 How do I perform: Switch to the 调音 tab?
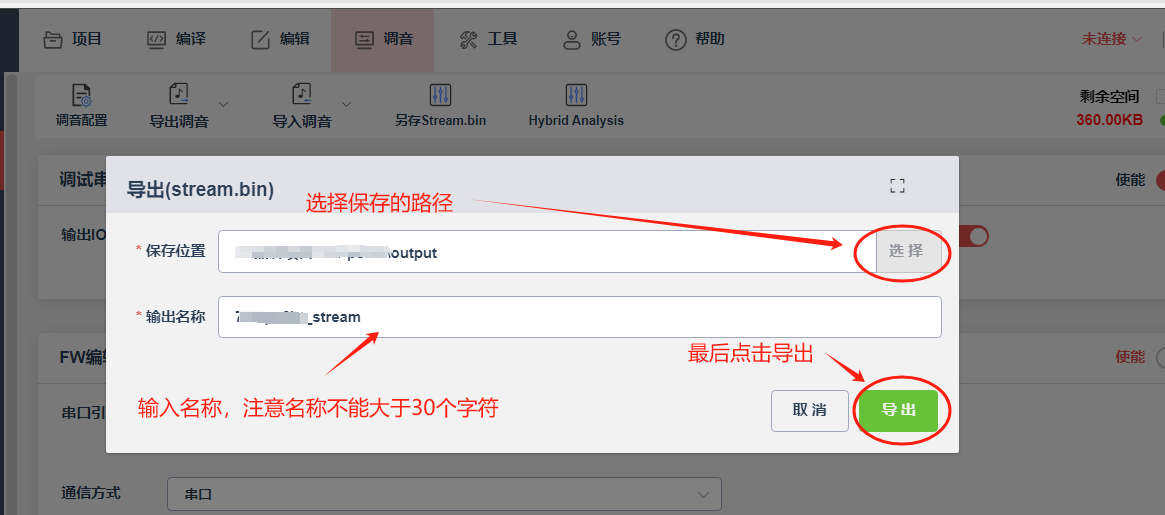[x=383, y=39]
